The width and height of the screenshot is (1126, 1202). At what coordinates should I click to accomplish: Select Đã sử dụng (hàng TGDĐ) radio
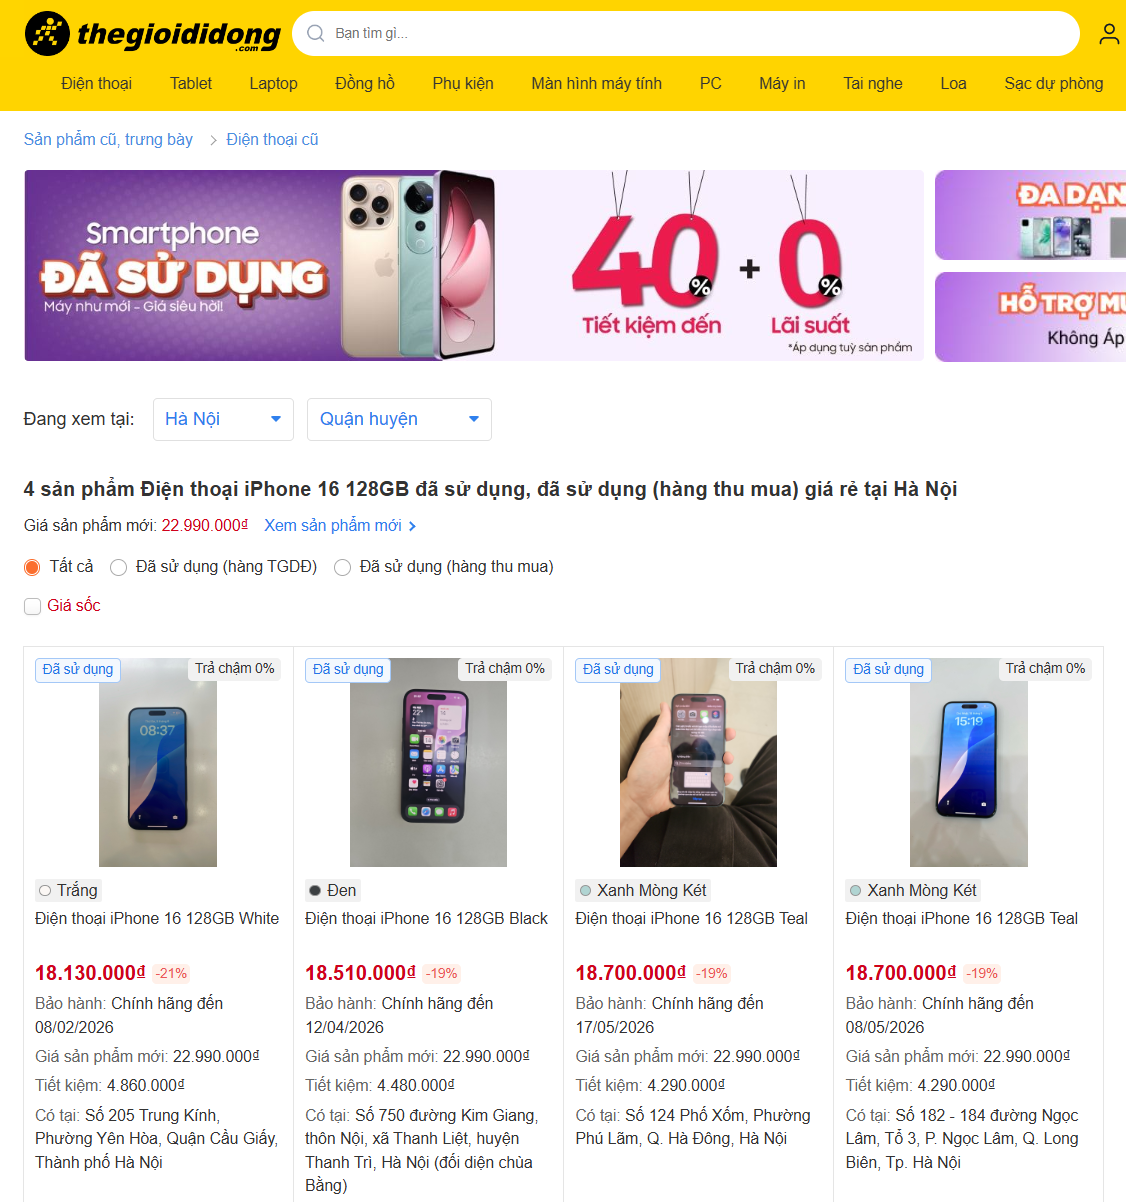point(119,567)
